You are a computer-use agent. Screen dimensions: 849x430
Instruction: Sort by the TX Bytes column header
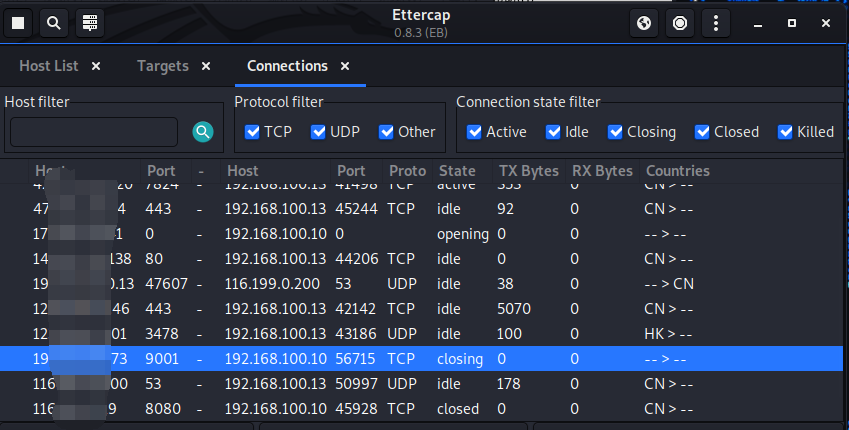(528, 171)
